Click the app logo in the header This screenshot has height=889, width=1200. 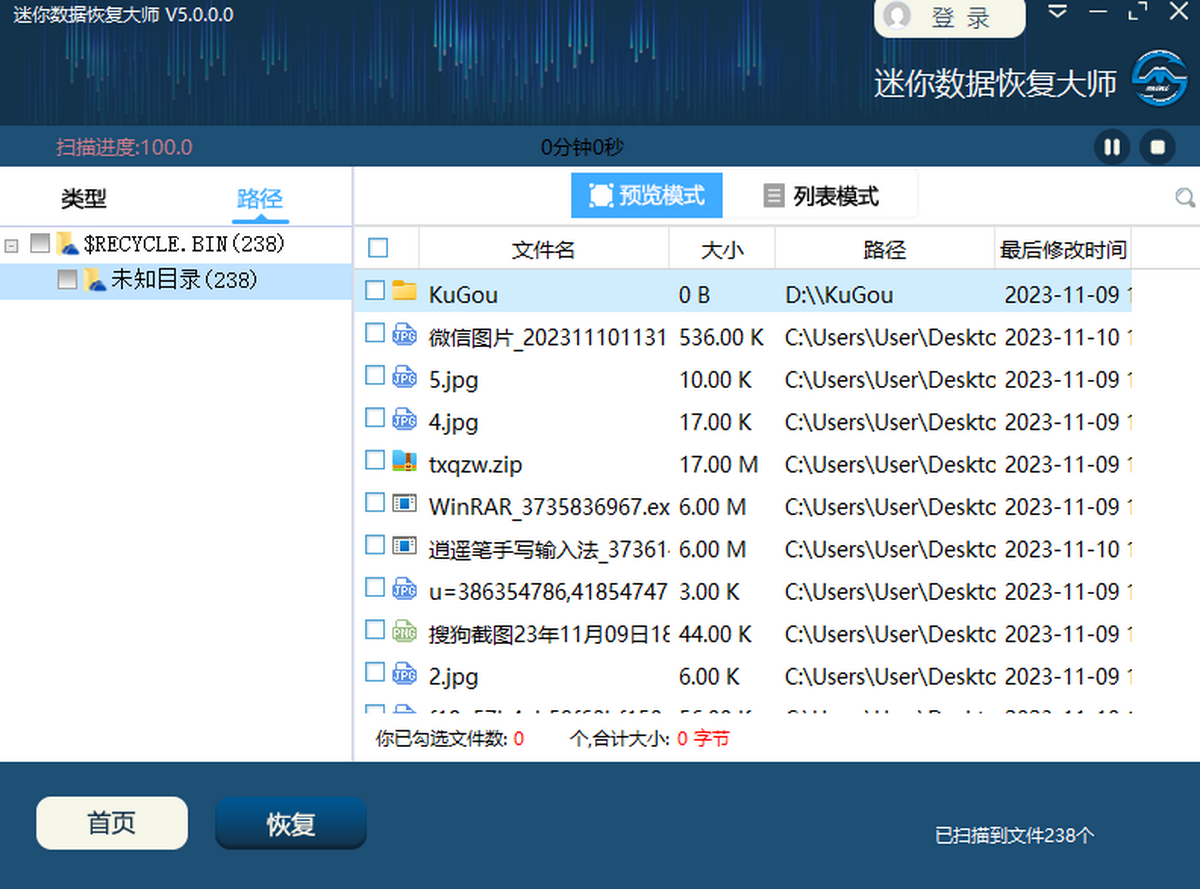tap(1159, 79)
